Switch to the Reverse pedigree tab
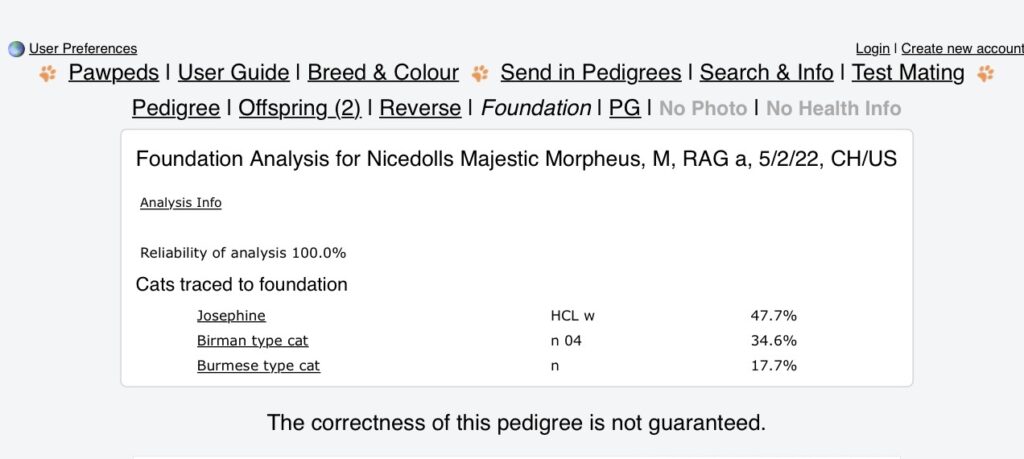Viewport: 1024px width, 459px height. coord(420,108)
